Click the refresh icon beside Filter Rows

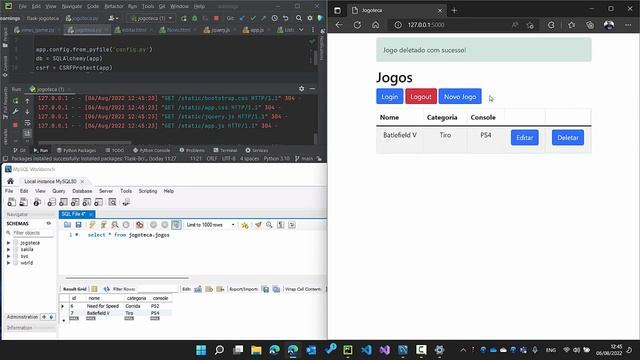(x=107, y=289)
